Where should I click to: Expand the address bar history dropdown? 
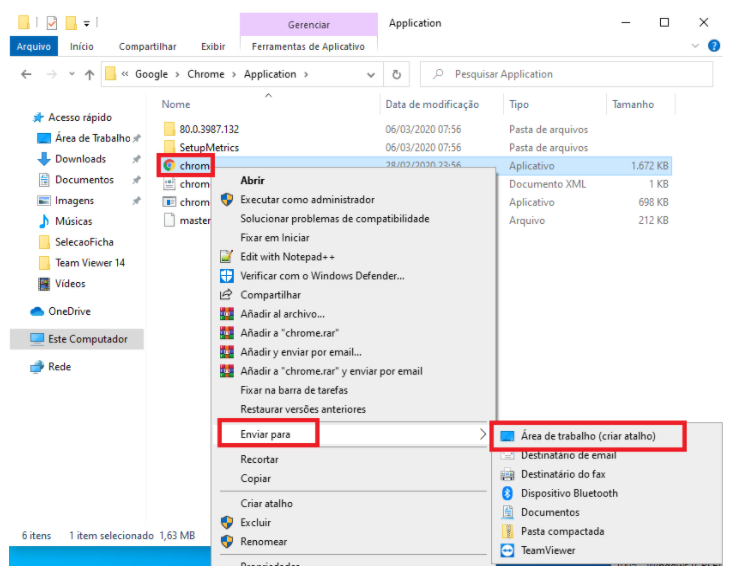click(372, 74)
